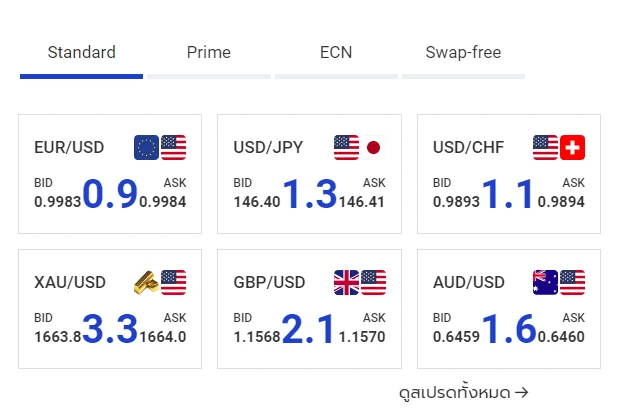
Task: Click the United Kingdom flag icon
Action: [x=346, y=282]
